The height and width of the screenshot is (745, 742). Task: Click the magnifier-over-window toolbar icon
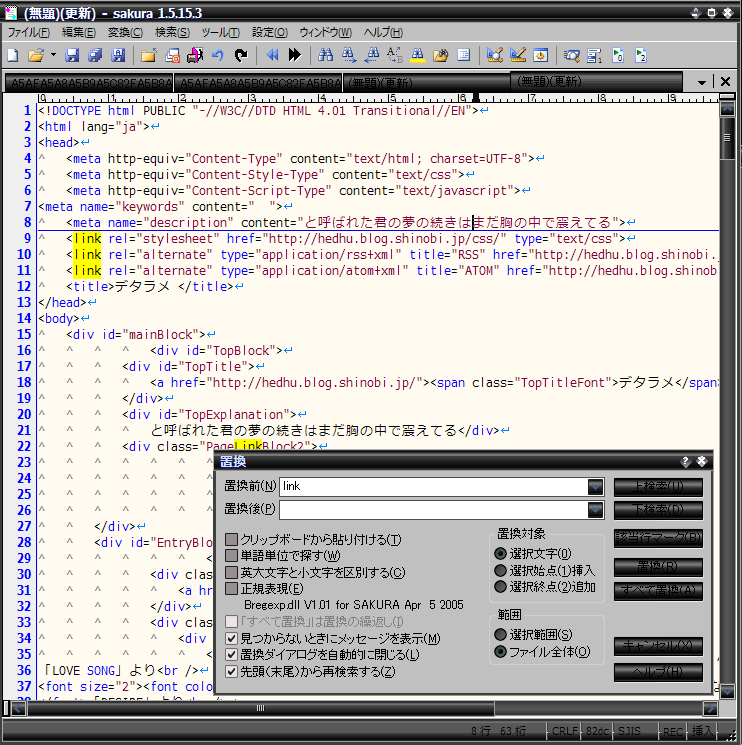(x=571, y=56)
